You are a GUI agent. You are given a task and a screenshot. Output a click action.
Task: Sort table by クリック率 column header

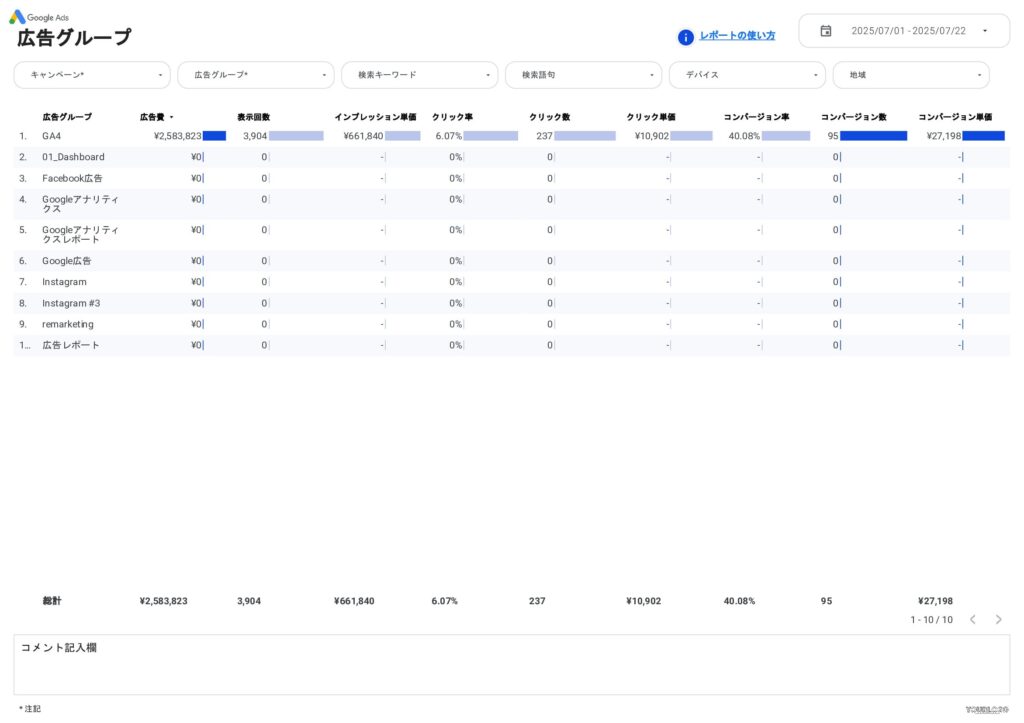click(x=452, y=118)
